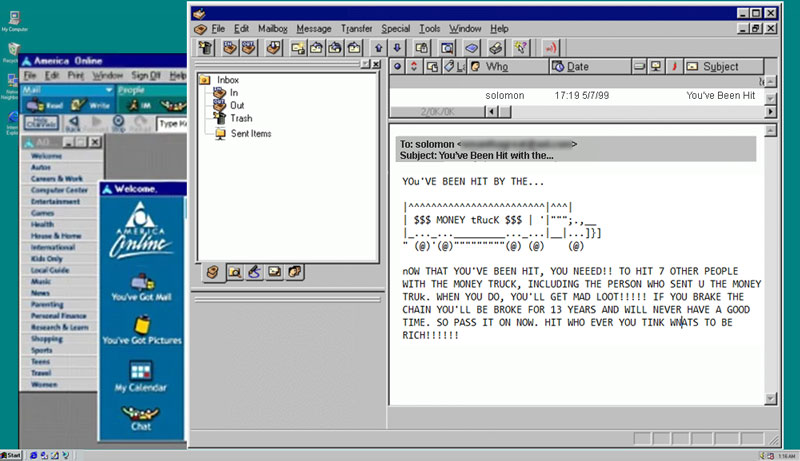Open the Address Book toolbar icon
This screenshot has height=461, width=800.
point(471,48)
